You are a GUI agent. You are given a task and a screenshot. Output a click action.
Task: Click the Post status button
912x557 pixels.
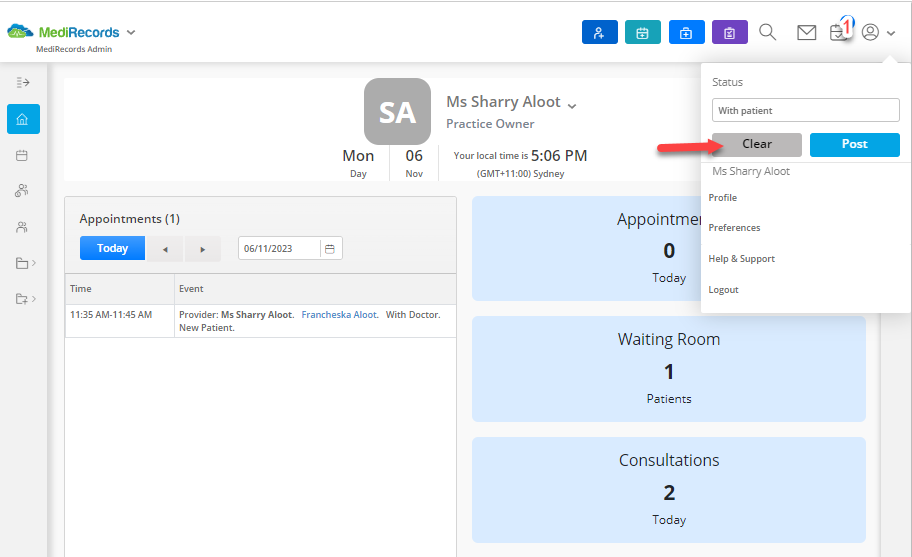(854, 145)
